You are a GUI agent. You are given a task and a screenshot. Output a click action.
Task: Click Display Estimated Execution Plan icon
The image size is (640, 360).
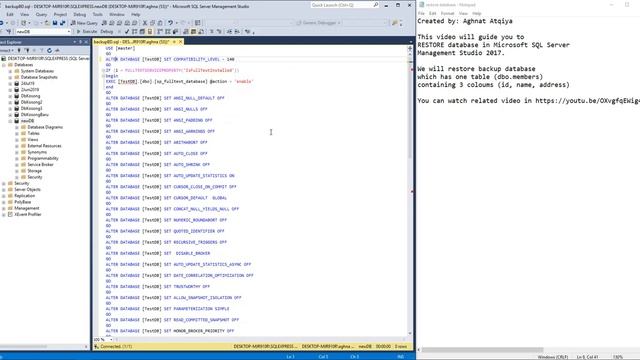[x=134, y=31]
